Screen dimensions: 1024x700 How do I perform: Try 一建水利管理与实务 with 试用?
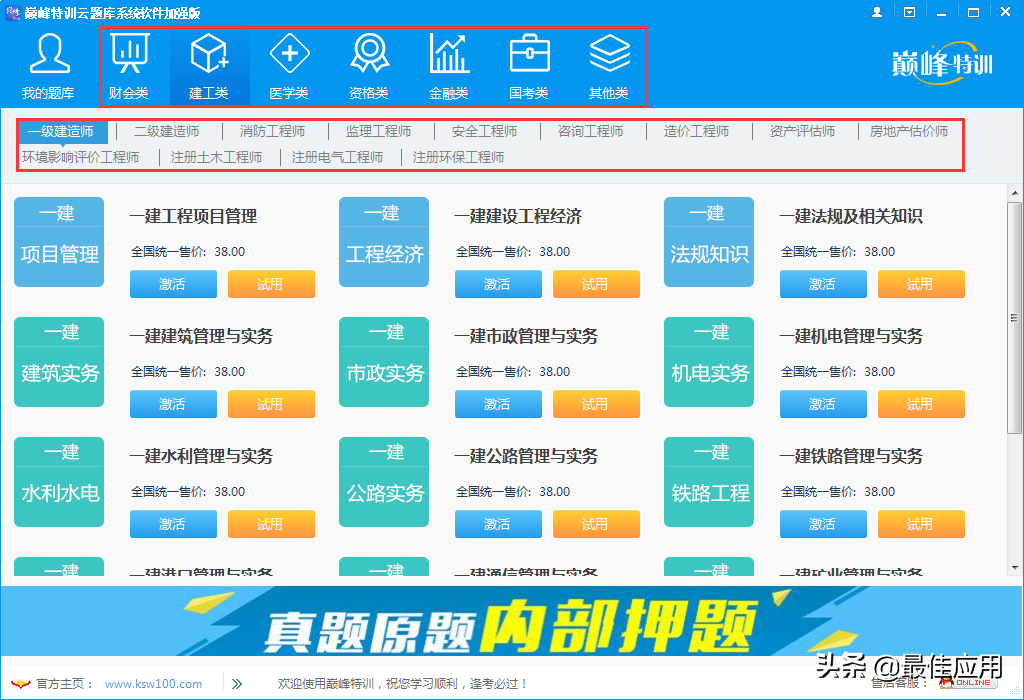pyautogui.click(x=271, y=524)
